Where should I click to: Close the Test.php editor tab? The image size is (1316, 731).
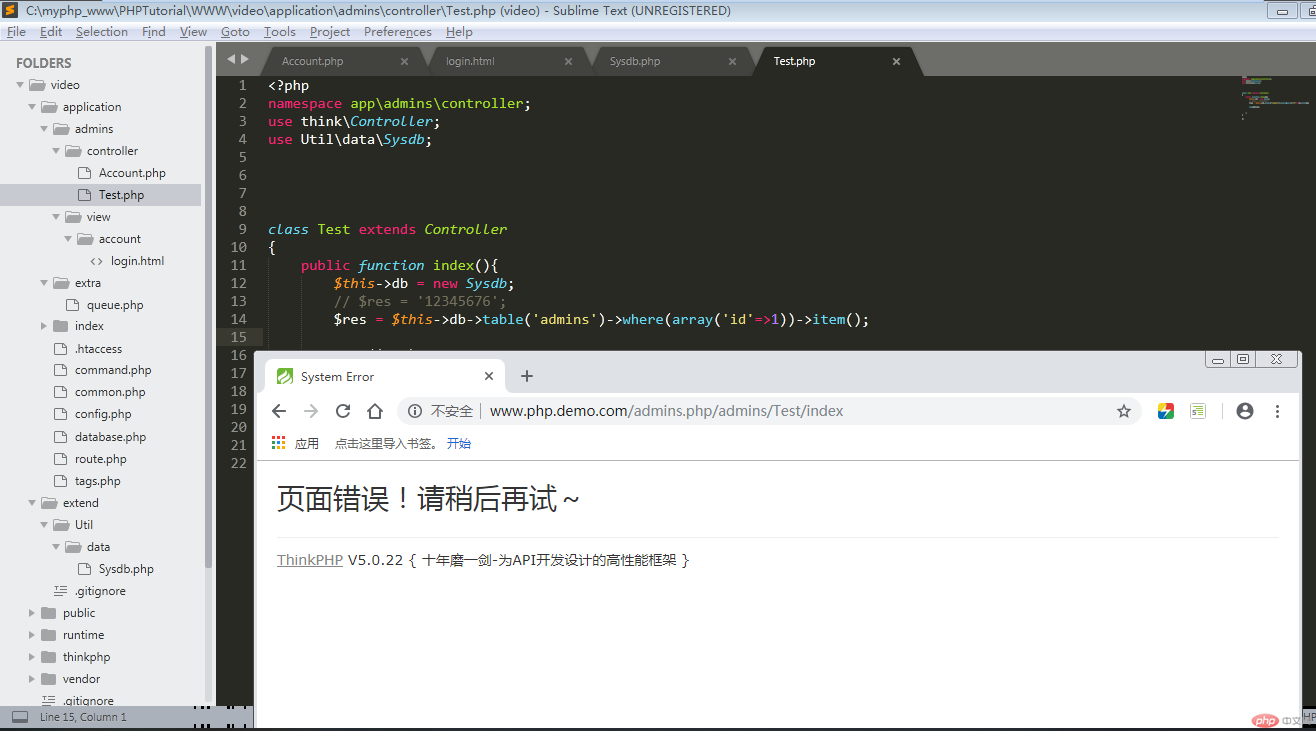tap(896, 61)
